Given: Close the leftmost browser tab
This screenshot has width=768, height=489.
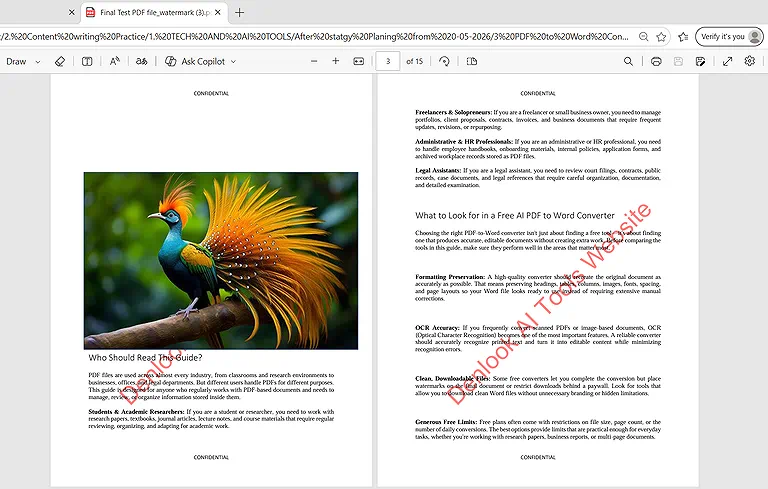Looking at the screenshot, I should coord(72,13).
